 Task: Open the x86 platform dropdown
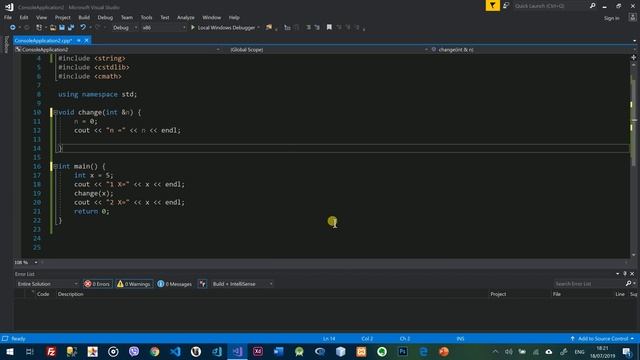pos(163,27)
